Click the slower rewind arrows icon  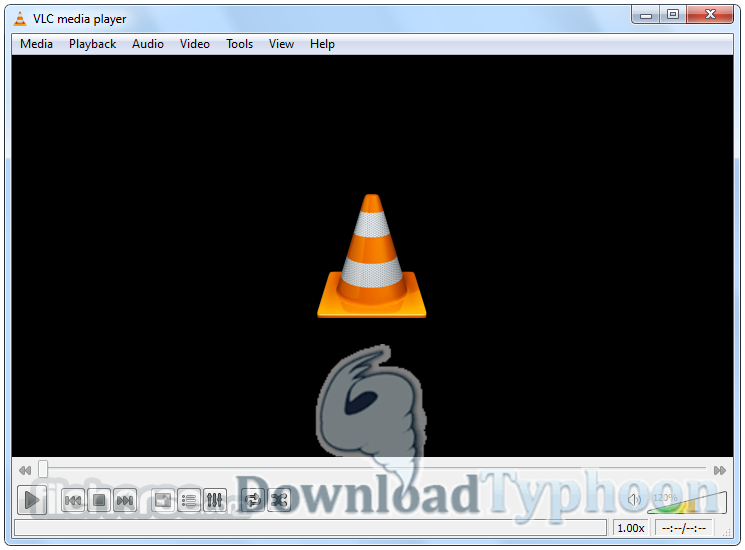pyautogui.click(x=25, y=470)
